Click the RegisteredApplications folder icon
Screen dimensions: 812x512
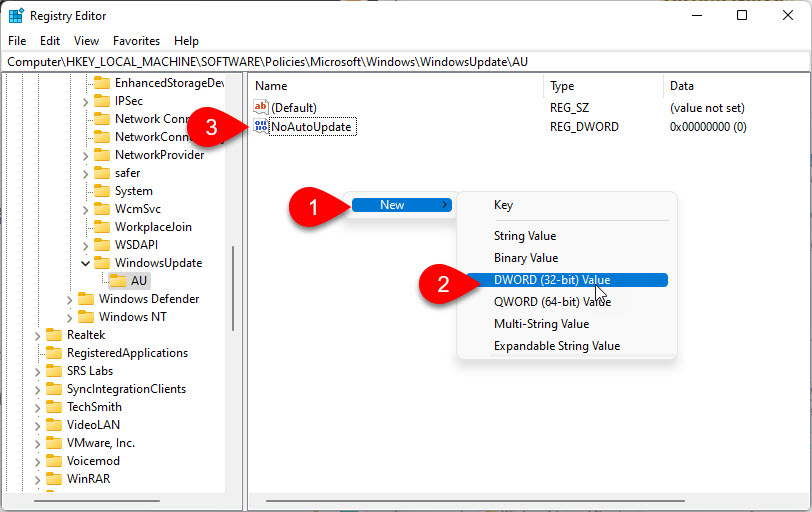54,353
